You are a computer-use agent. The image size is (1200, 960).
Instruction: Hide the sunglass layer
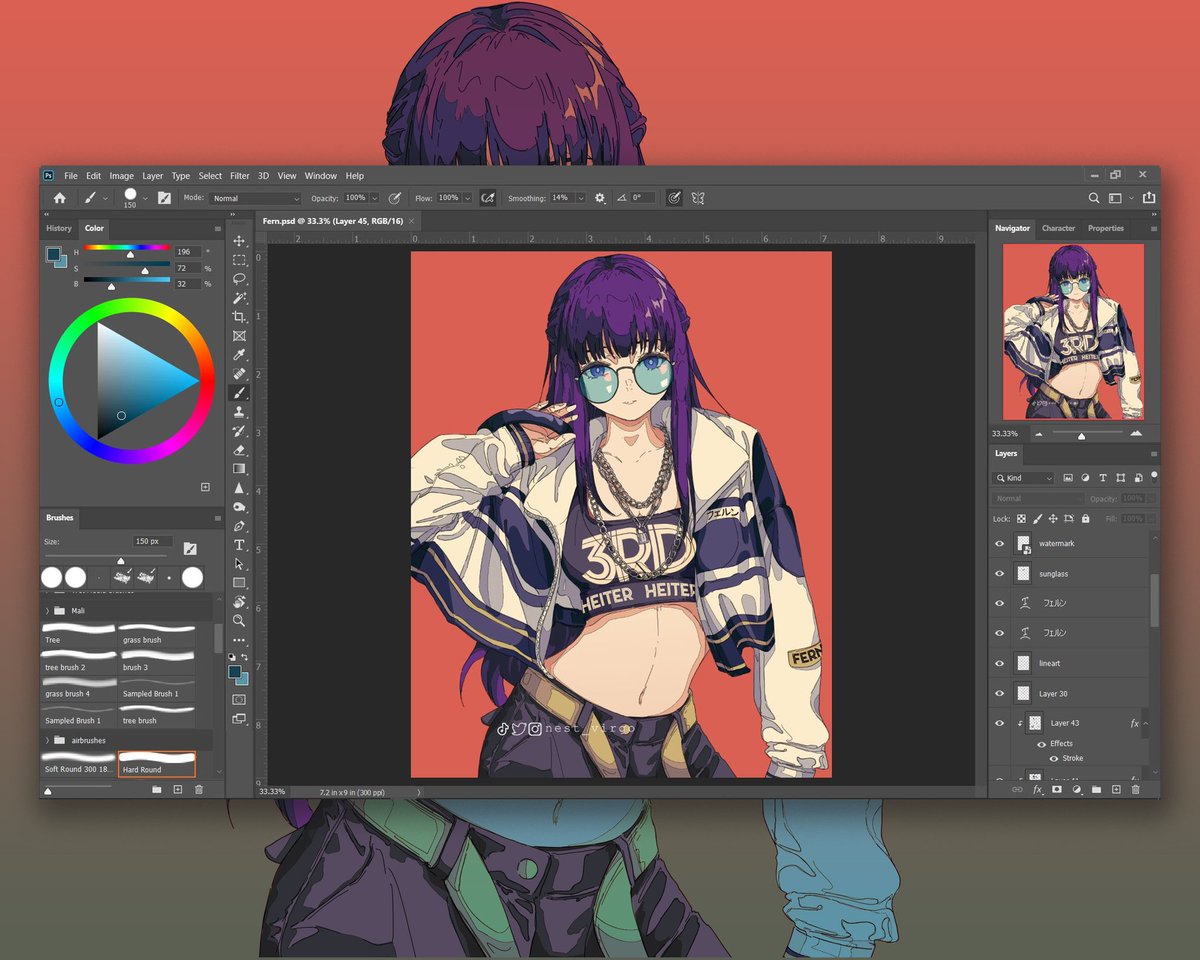999,574
